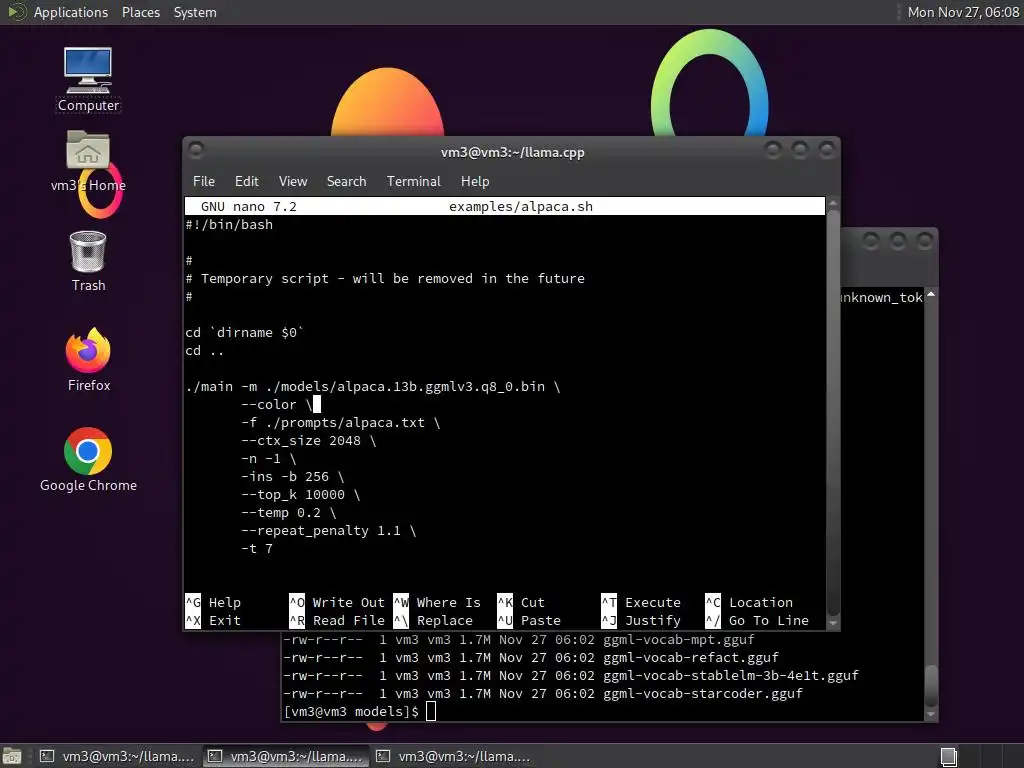Click the '[vm3@vm3 models]$' prompt line
The height and width of the screenshot is (768, 1024).
pyautogui.click(x=351, y=711)
